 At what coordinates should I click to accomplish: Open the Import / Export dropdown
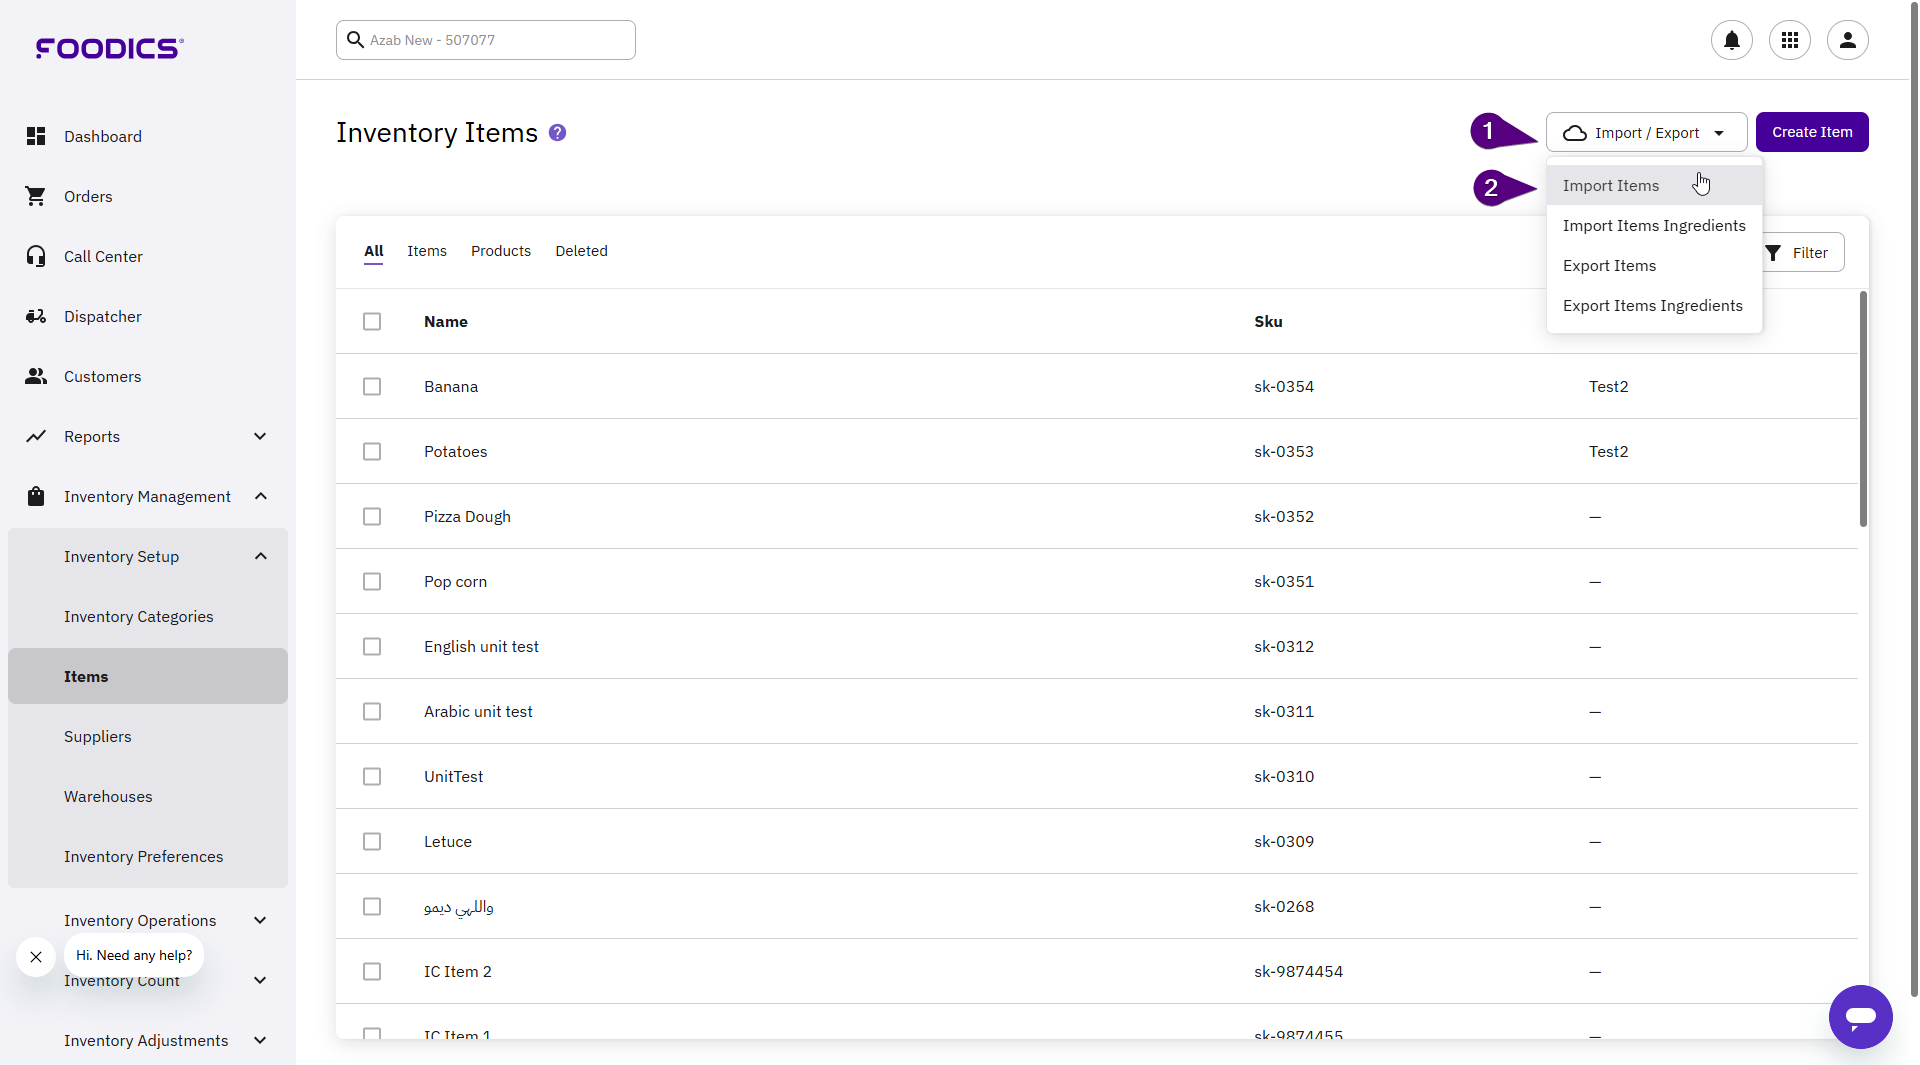click(1646, 133)
